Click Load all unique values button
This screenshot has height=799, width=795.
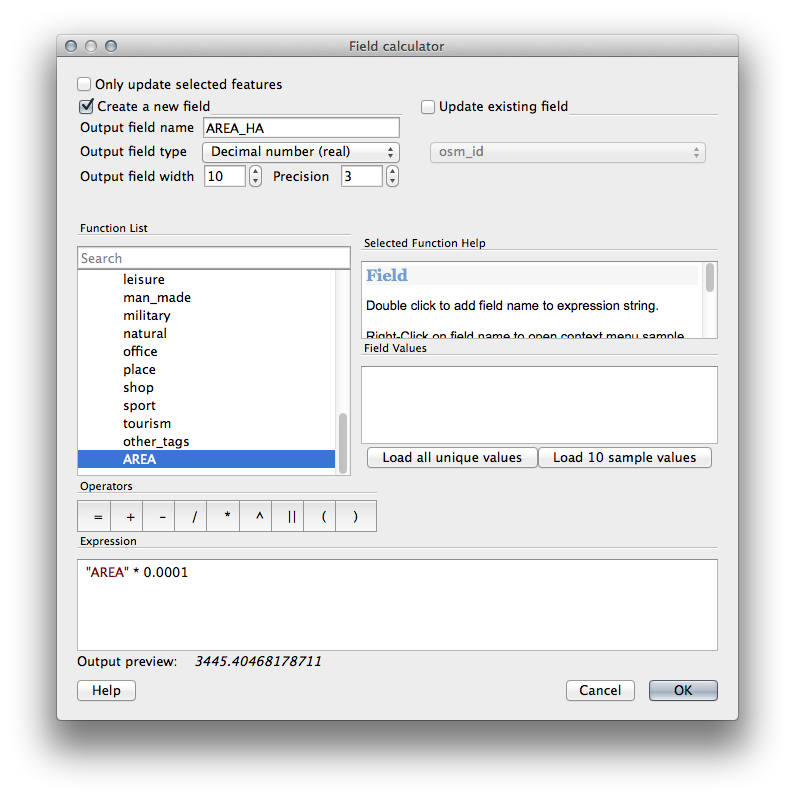(x=452, y=458)
